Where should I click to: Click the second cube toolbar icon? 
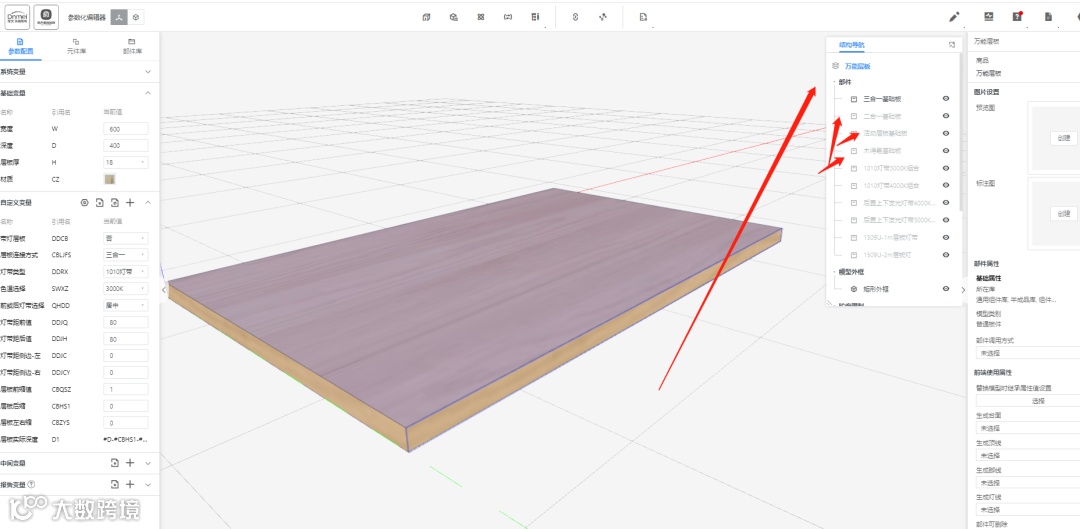[453, 17]
